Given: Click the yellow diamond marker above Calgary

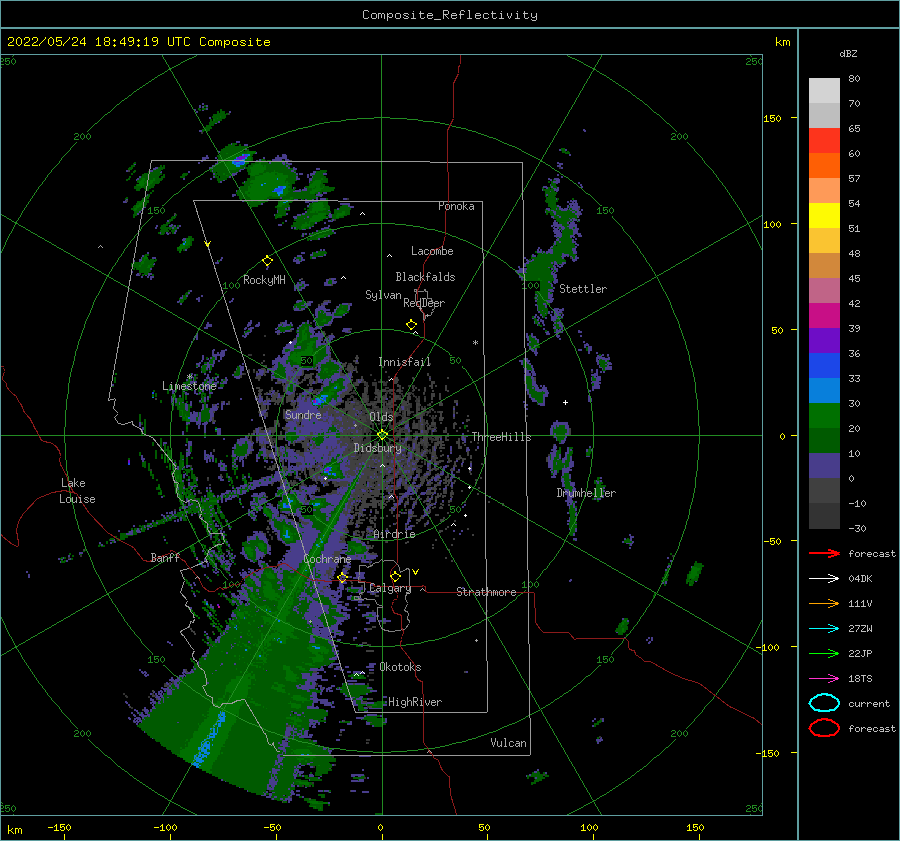Looking at the screenshot, I should pyautogui.click(x=395, y=576).
